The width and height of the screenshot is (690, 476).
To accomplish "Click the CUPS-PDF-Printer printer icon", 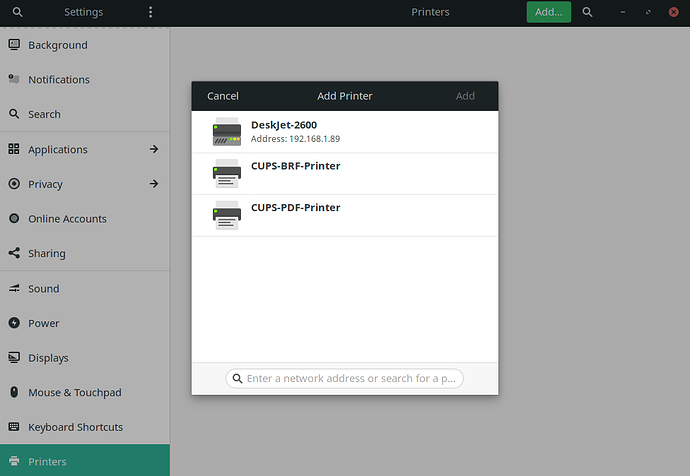I will (227, 215).
